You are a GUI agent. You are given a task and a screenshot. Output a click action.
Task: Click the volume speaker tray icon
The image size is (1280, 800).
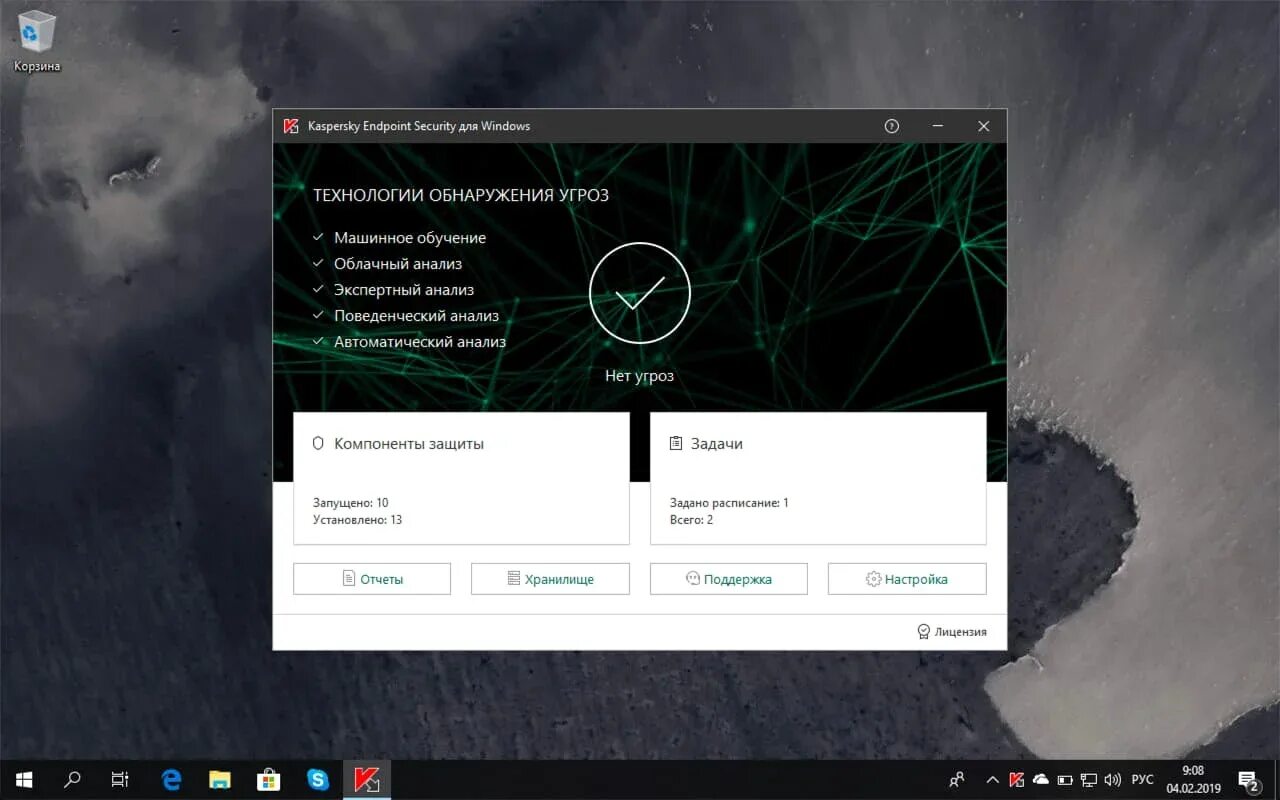pos(1113,779)
